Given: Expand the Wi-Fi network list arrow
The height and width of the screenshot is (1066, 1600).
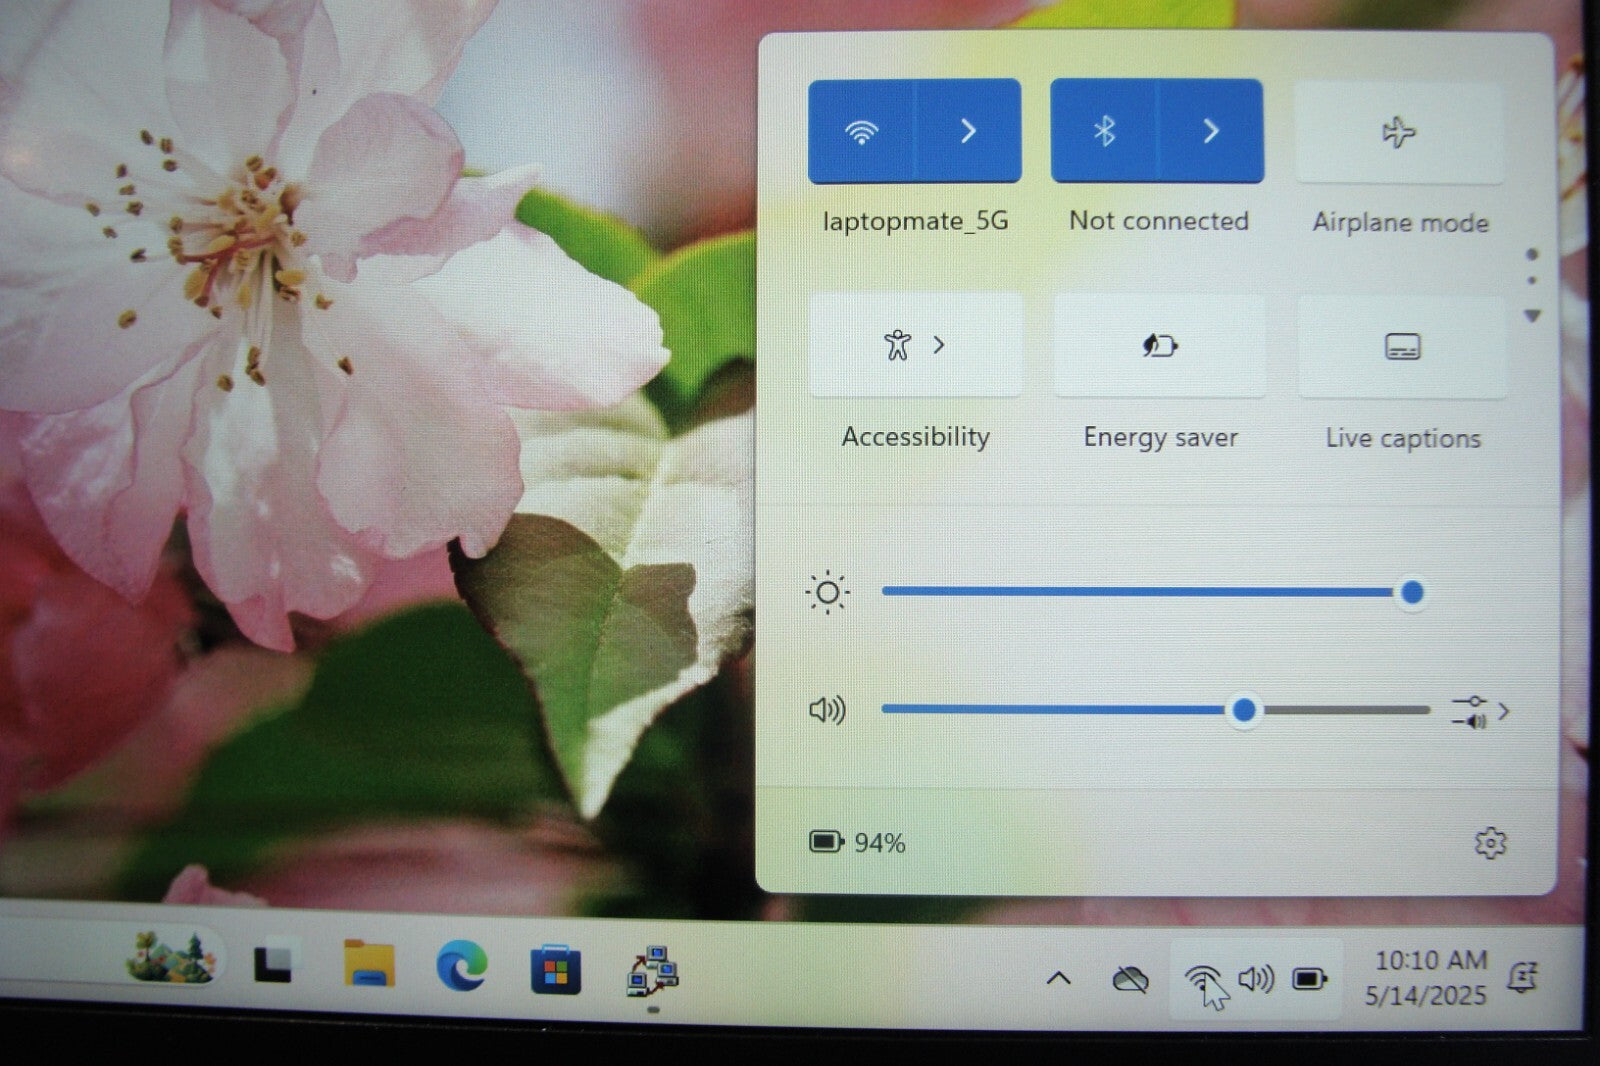Looking at the screenshot, I should (968, 132).
